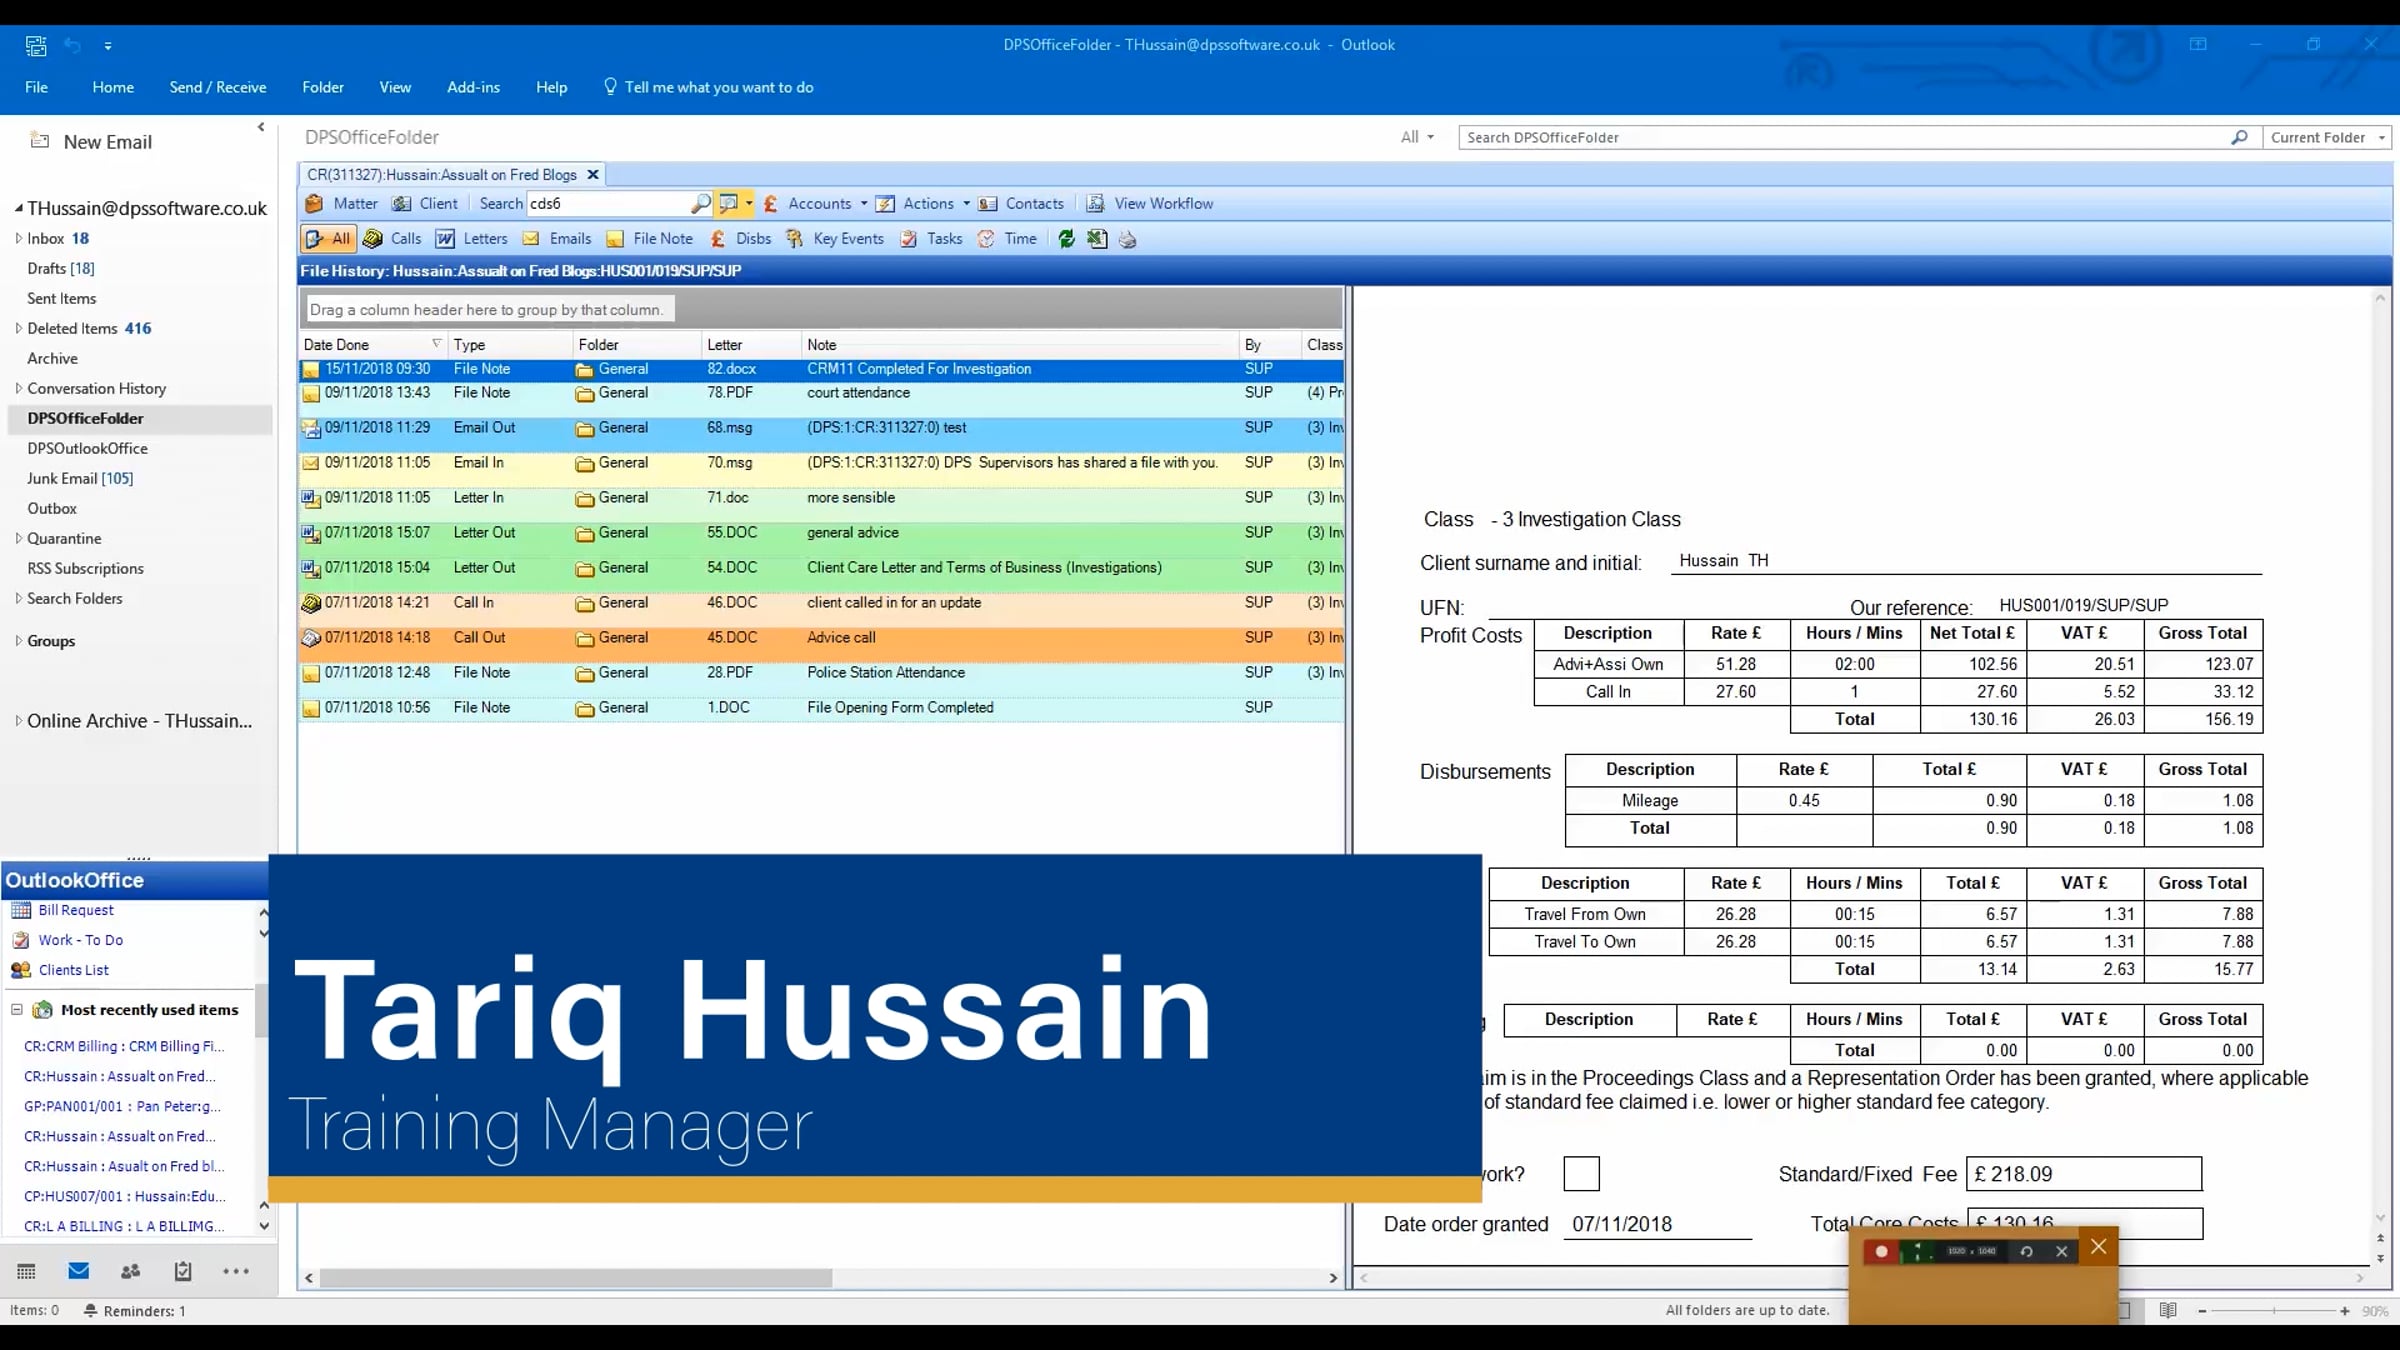
Task: Show Key Events in file history
Action: tap(835, 238)
